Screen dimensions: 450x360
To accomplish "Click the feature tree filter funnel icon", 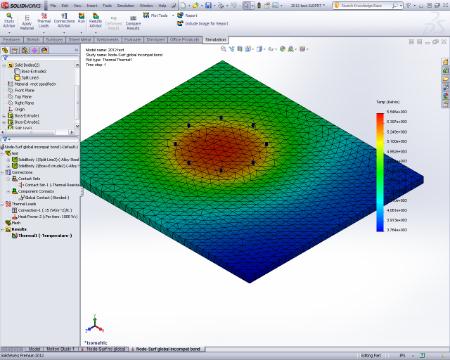I will pyautogui.click(x=5, y=58).
